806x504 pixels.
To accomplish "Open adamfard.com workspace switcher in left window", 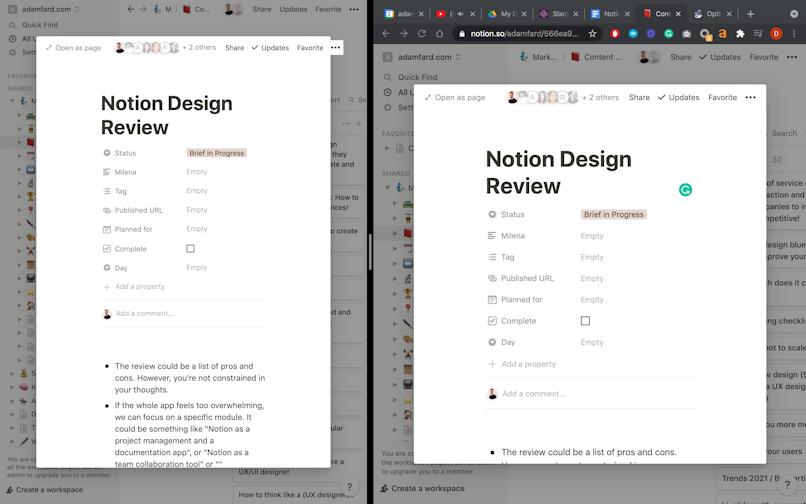I will 45,9.
